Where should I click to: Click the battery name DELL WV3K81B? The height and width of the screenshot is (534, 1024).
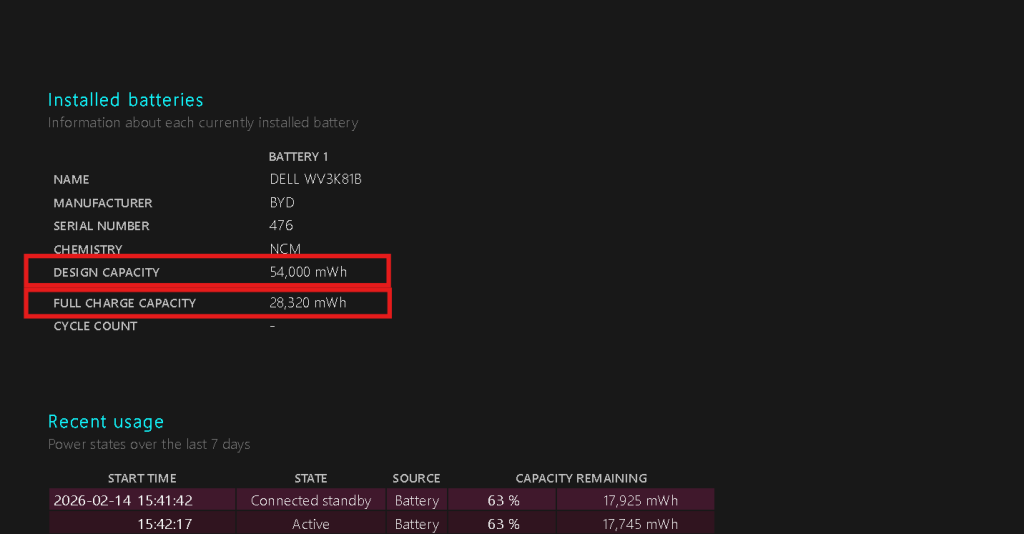coord(315,180)
